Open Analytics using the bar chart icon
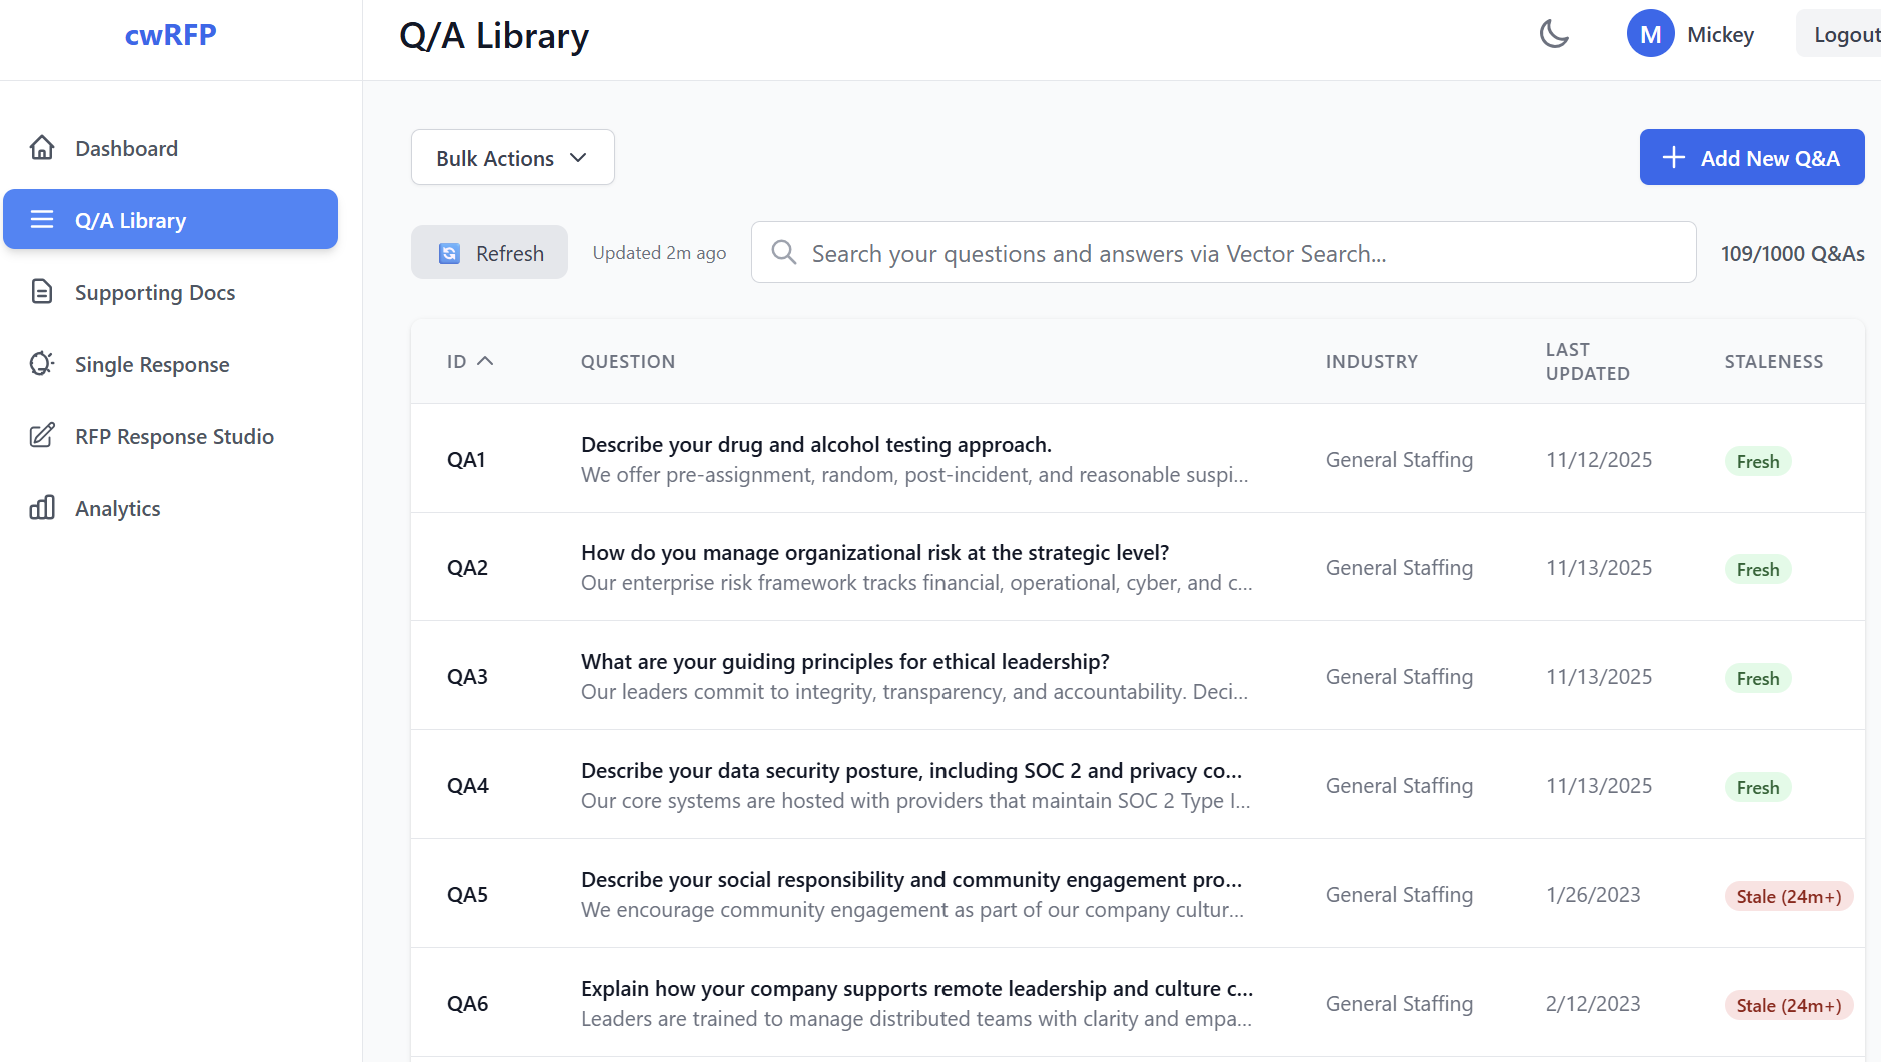The height and width of the screenshot is (1062, 1881). (x=42, y=508)
